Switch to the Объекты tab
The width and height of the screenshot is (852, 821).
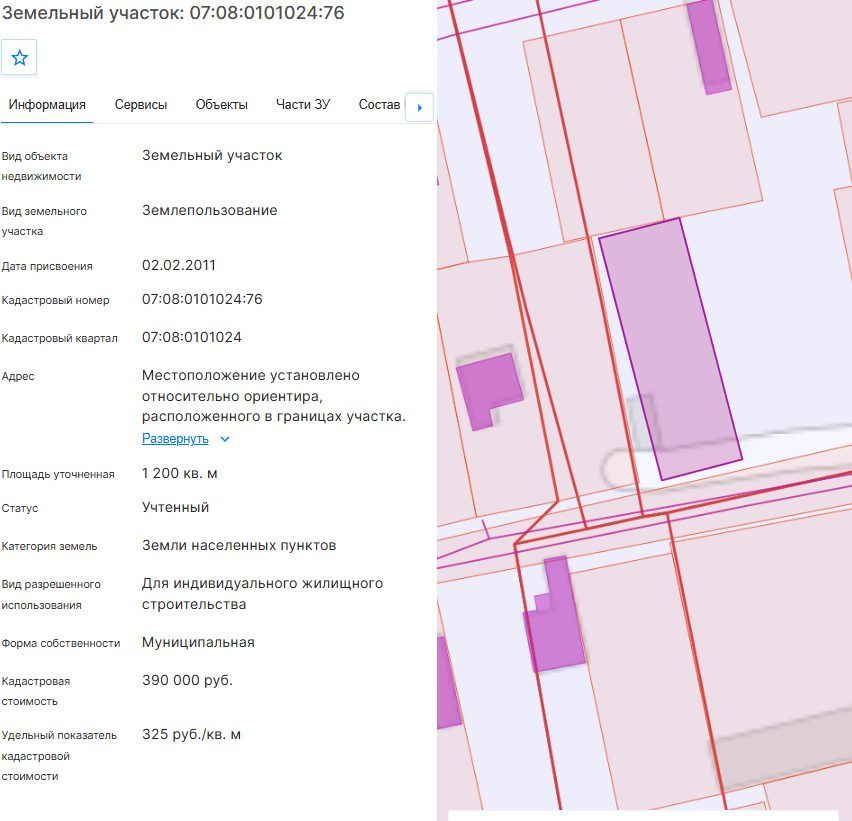(x=221, y=104)
